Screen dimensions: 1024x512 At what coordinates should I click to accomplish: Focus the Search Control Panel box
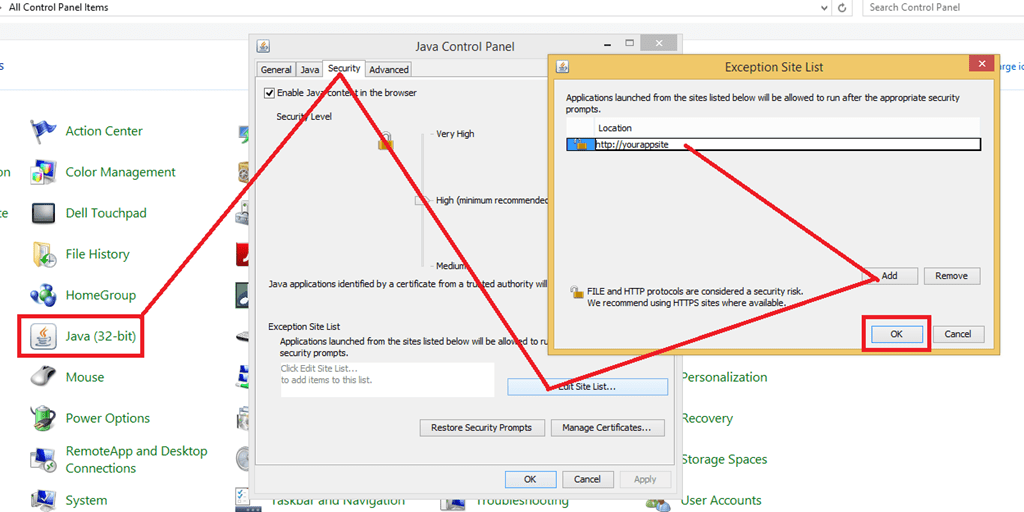[944, 8]
